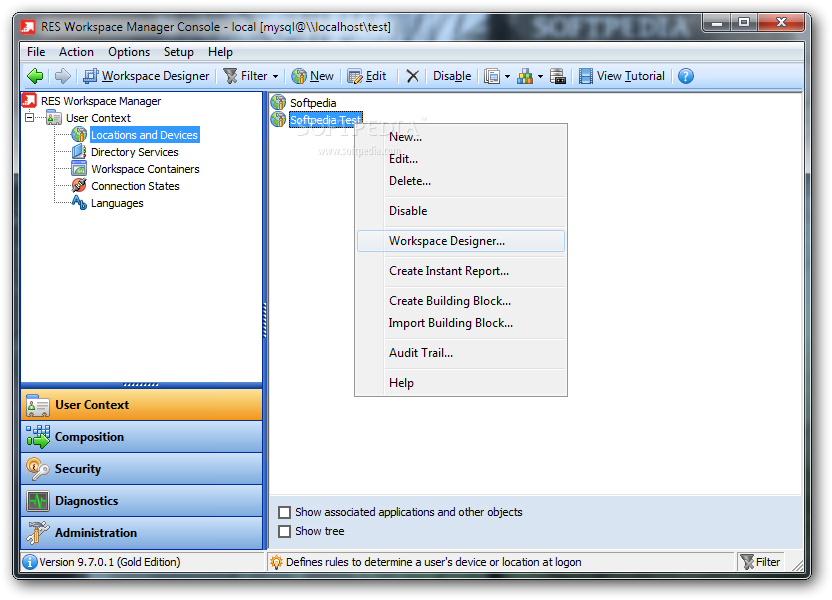Click the Locations and Devices globe icon
This screenshot has width=832, height=600.
point(79,135)
